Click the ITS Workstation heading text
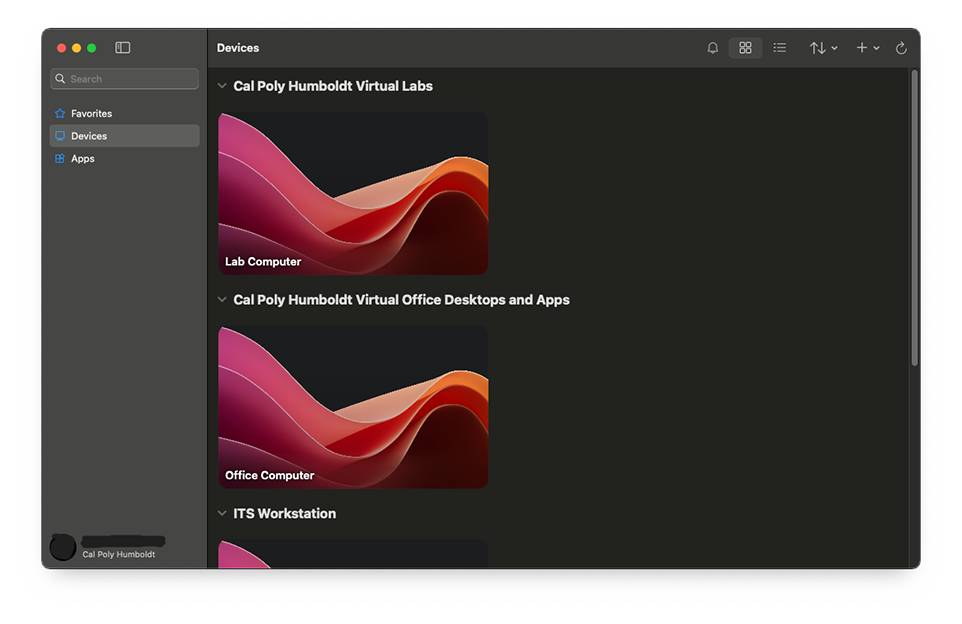This screenshot has height=624, width=962. click(284, 514)
